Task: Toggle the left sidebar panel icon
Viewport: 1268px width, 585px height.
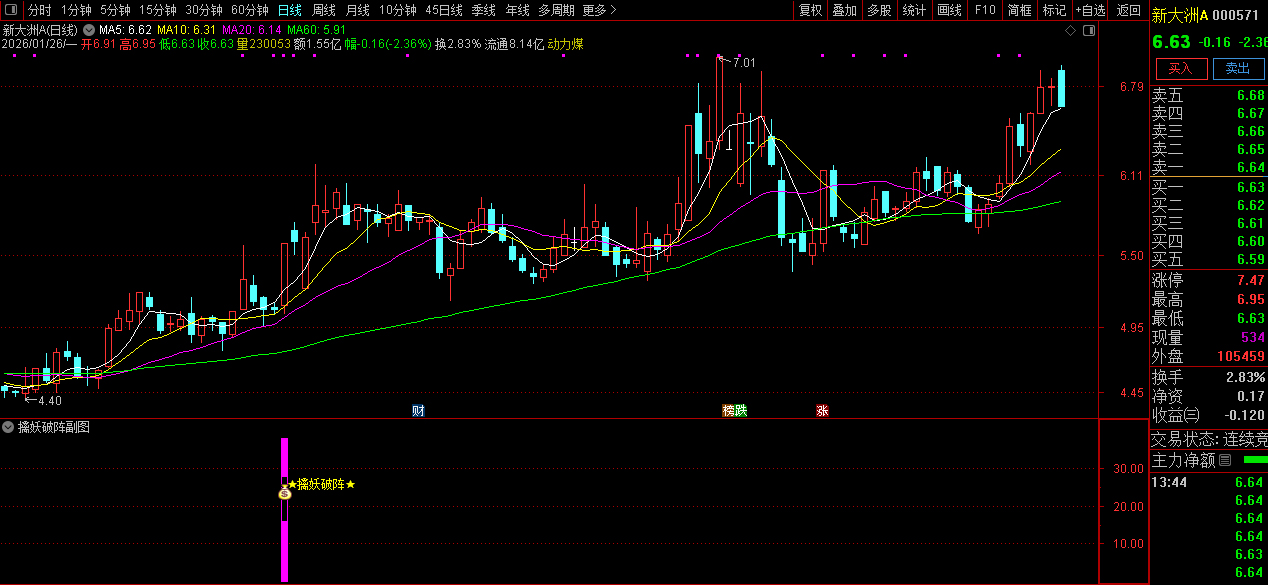Action: (13, 10)
